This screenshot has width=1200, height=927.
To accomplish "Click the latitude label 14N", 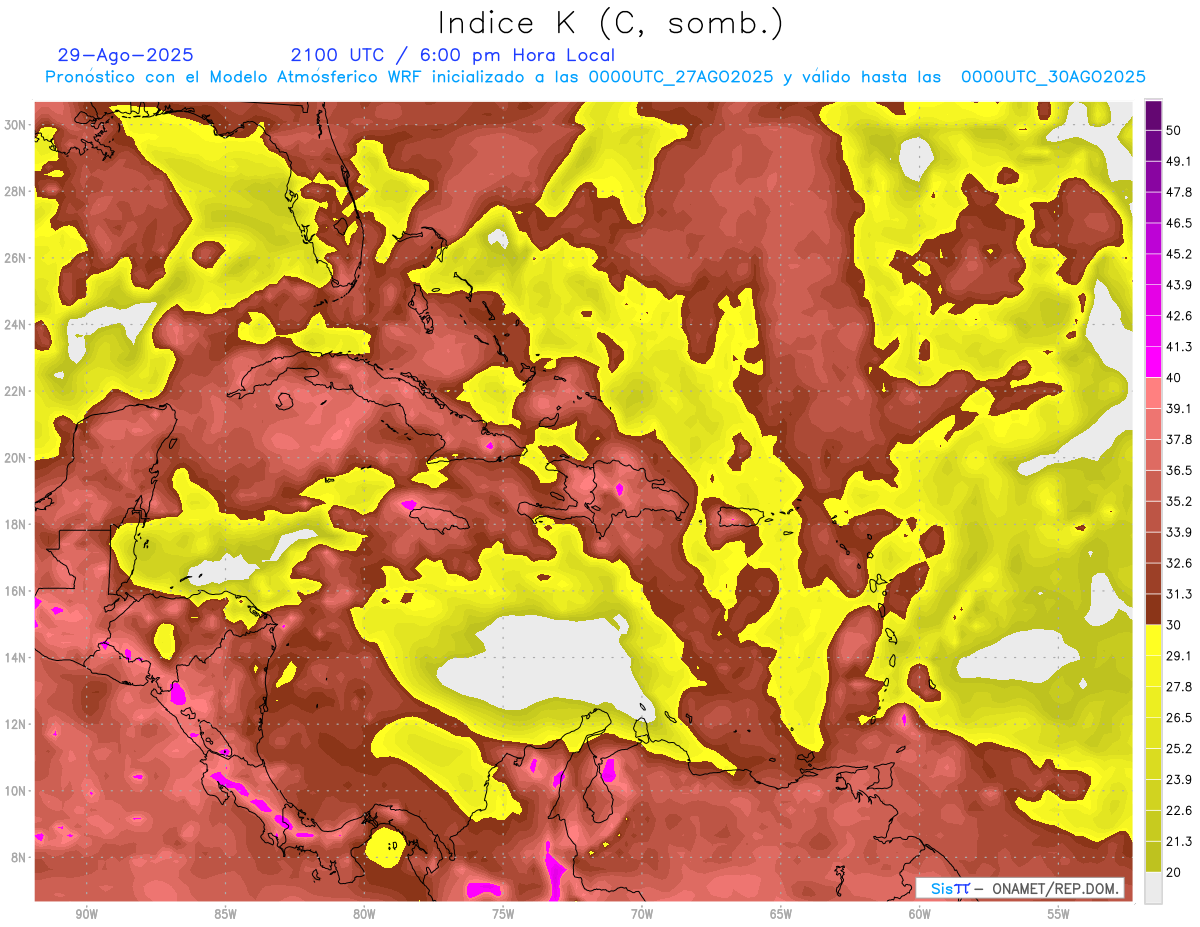I will pyautogui.click(x=15, y=657).
